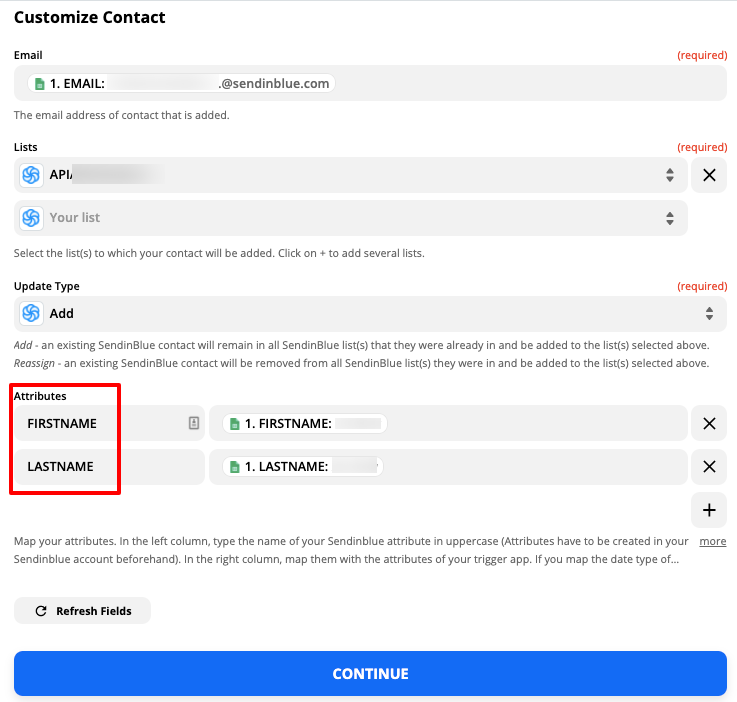Click the refresh icon on Refresh Fields
The width and height of the screenshot is (737, 702).
pos(41,611)
